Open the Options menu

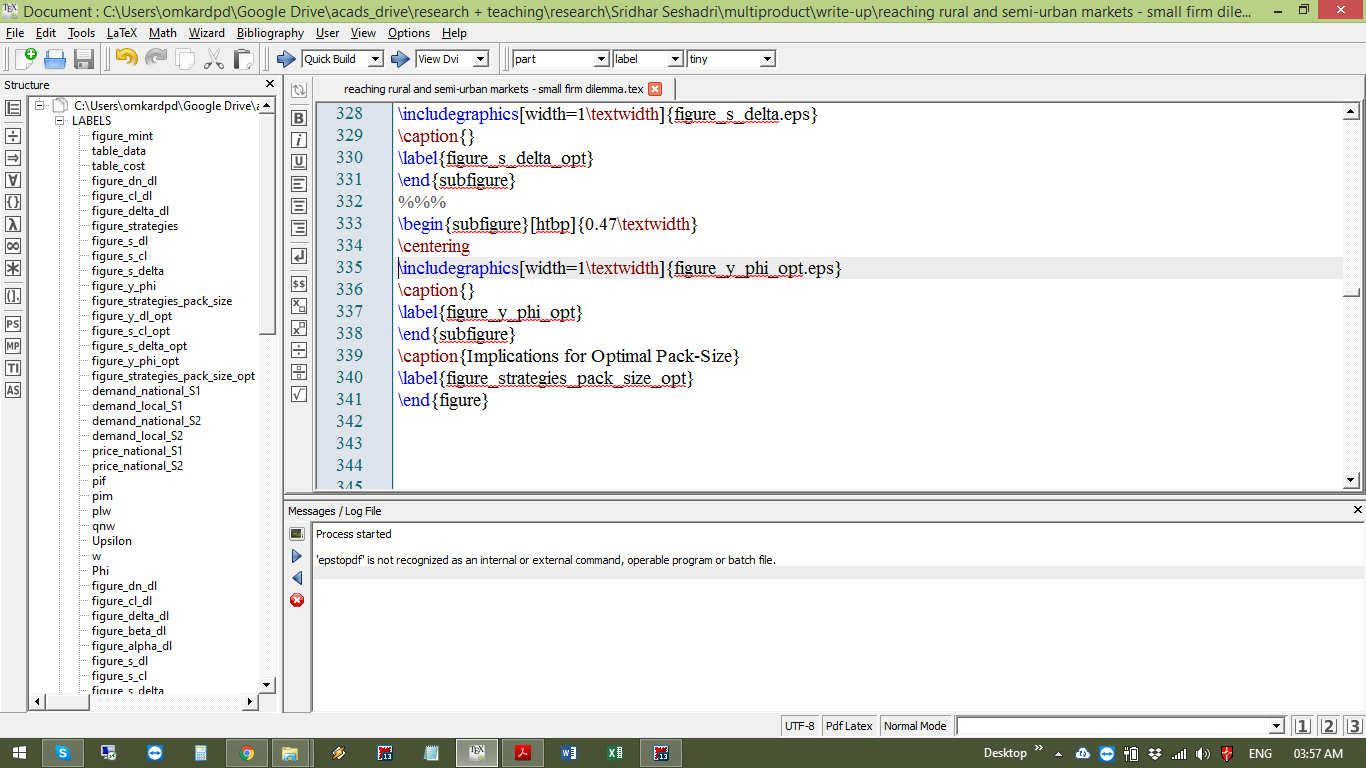409,33
